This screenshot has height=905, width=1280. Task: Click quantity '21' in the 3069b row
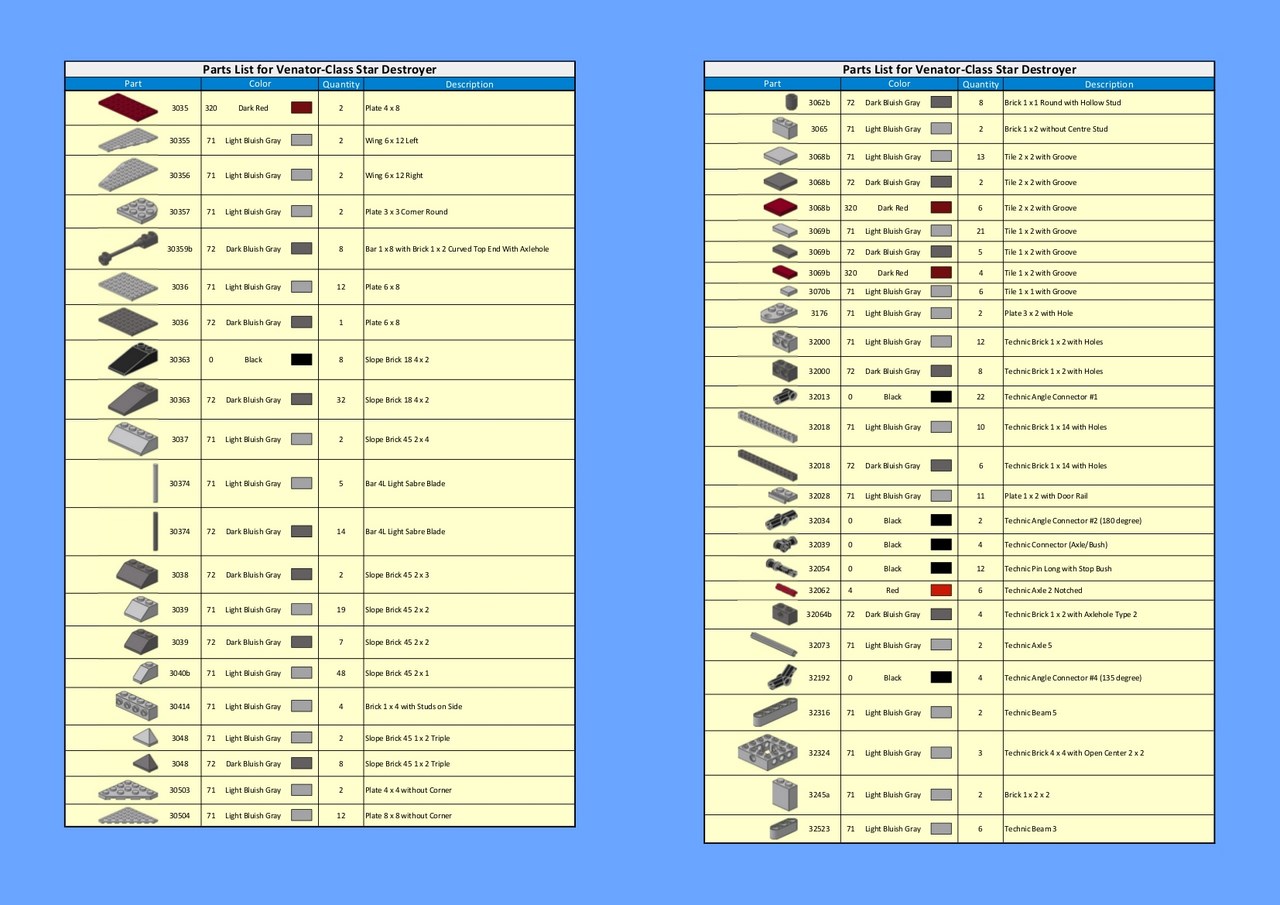coord(981,231)
